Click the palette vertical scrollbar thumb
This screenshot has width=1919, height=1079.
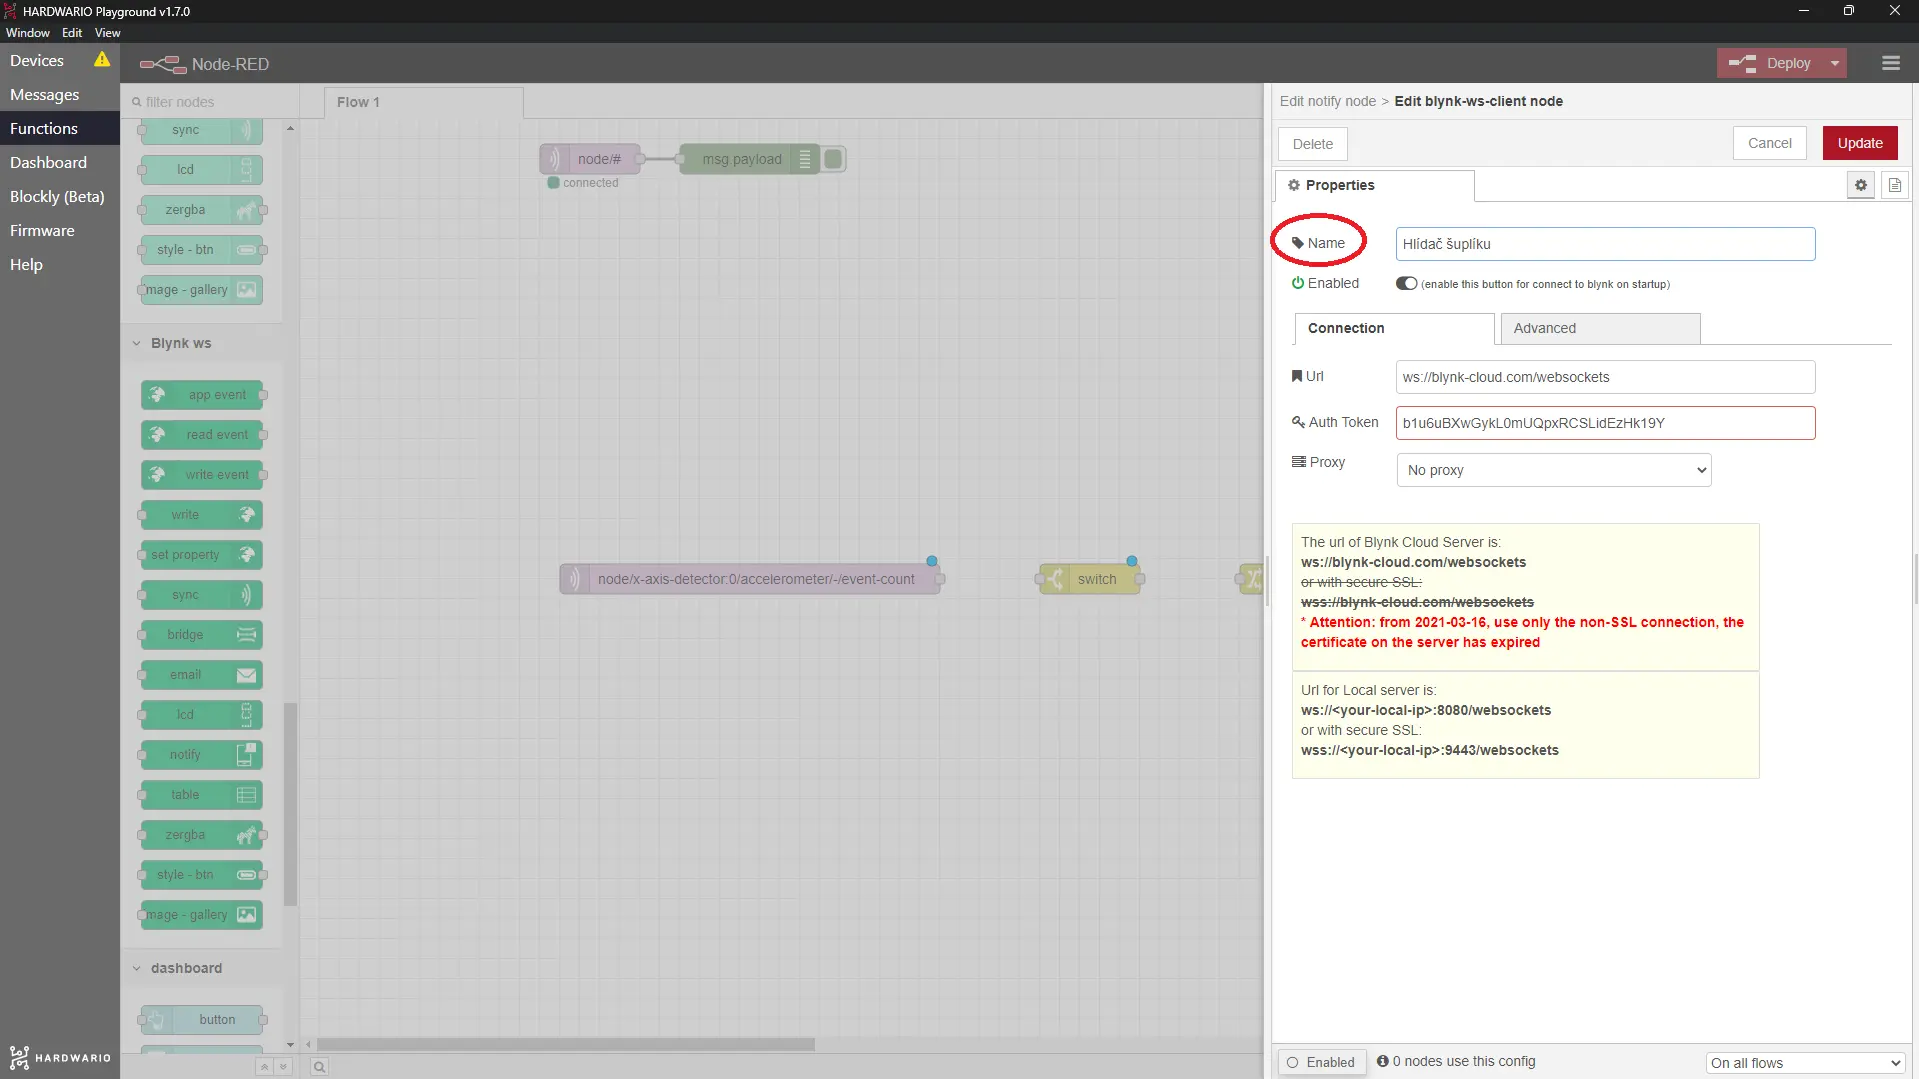(290, 804)
